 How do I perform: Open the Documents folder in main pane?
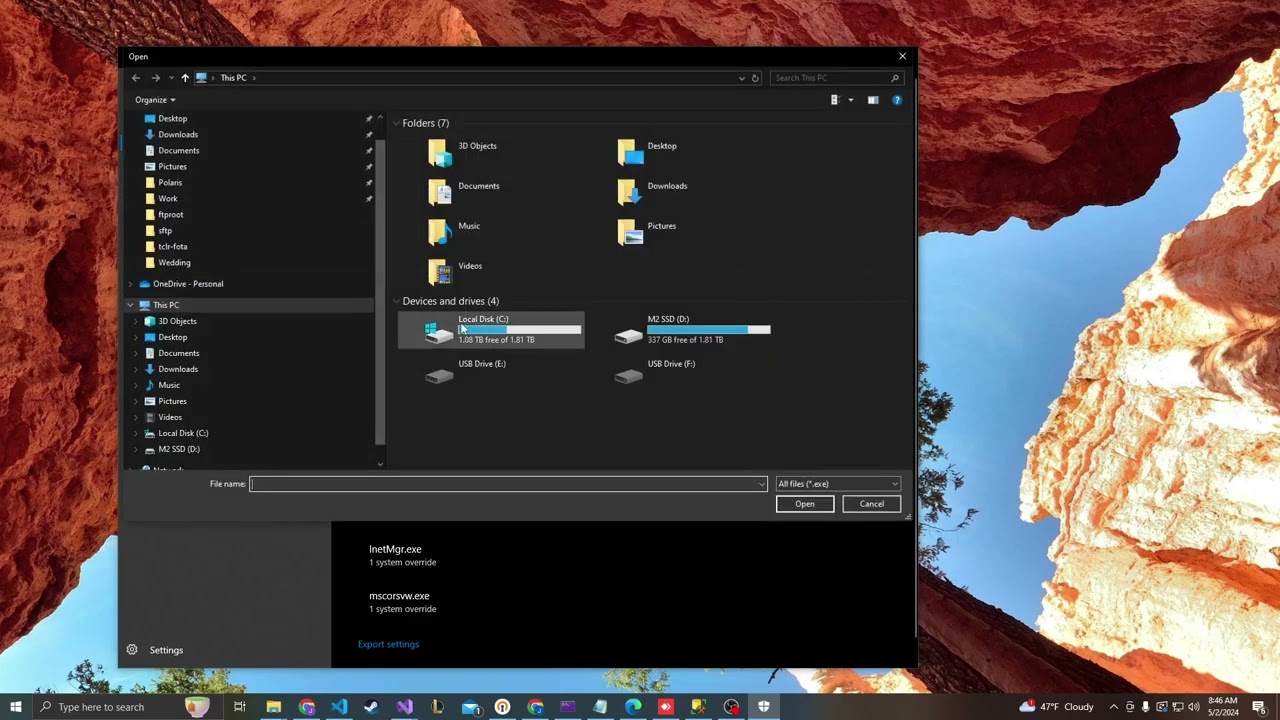click(463, 192)
